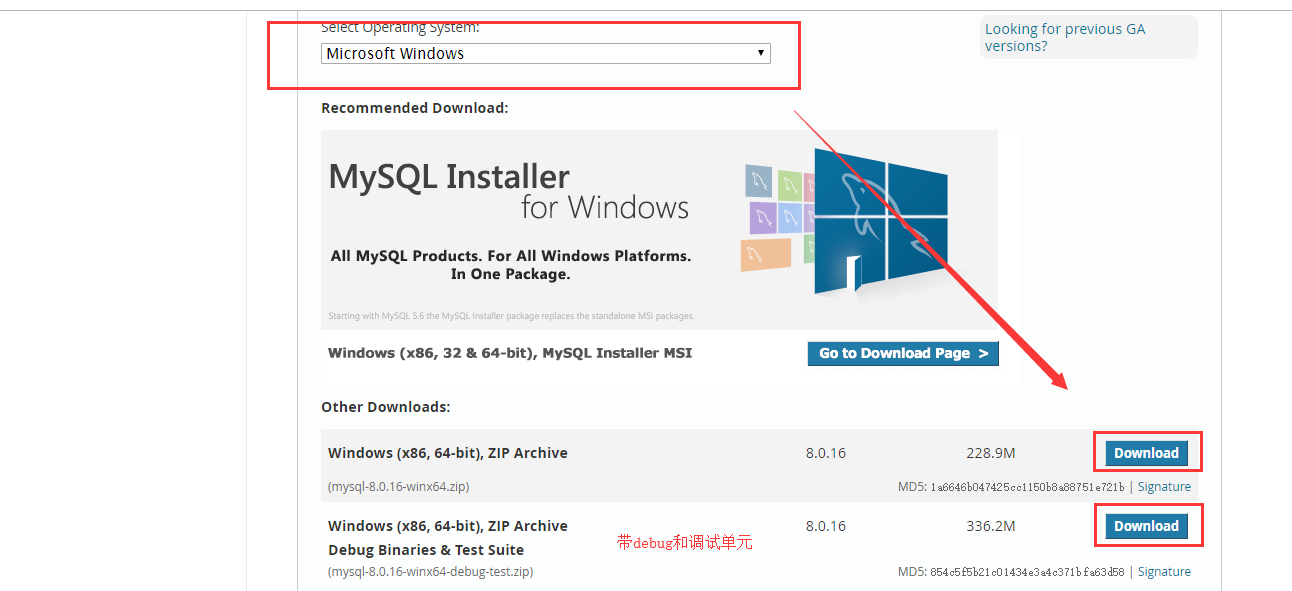Click All MySQL Products tagline in banner

(x=511, y=265)
